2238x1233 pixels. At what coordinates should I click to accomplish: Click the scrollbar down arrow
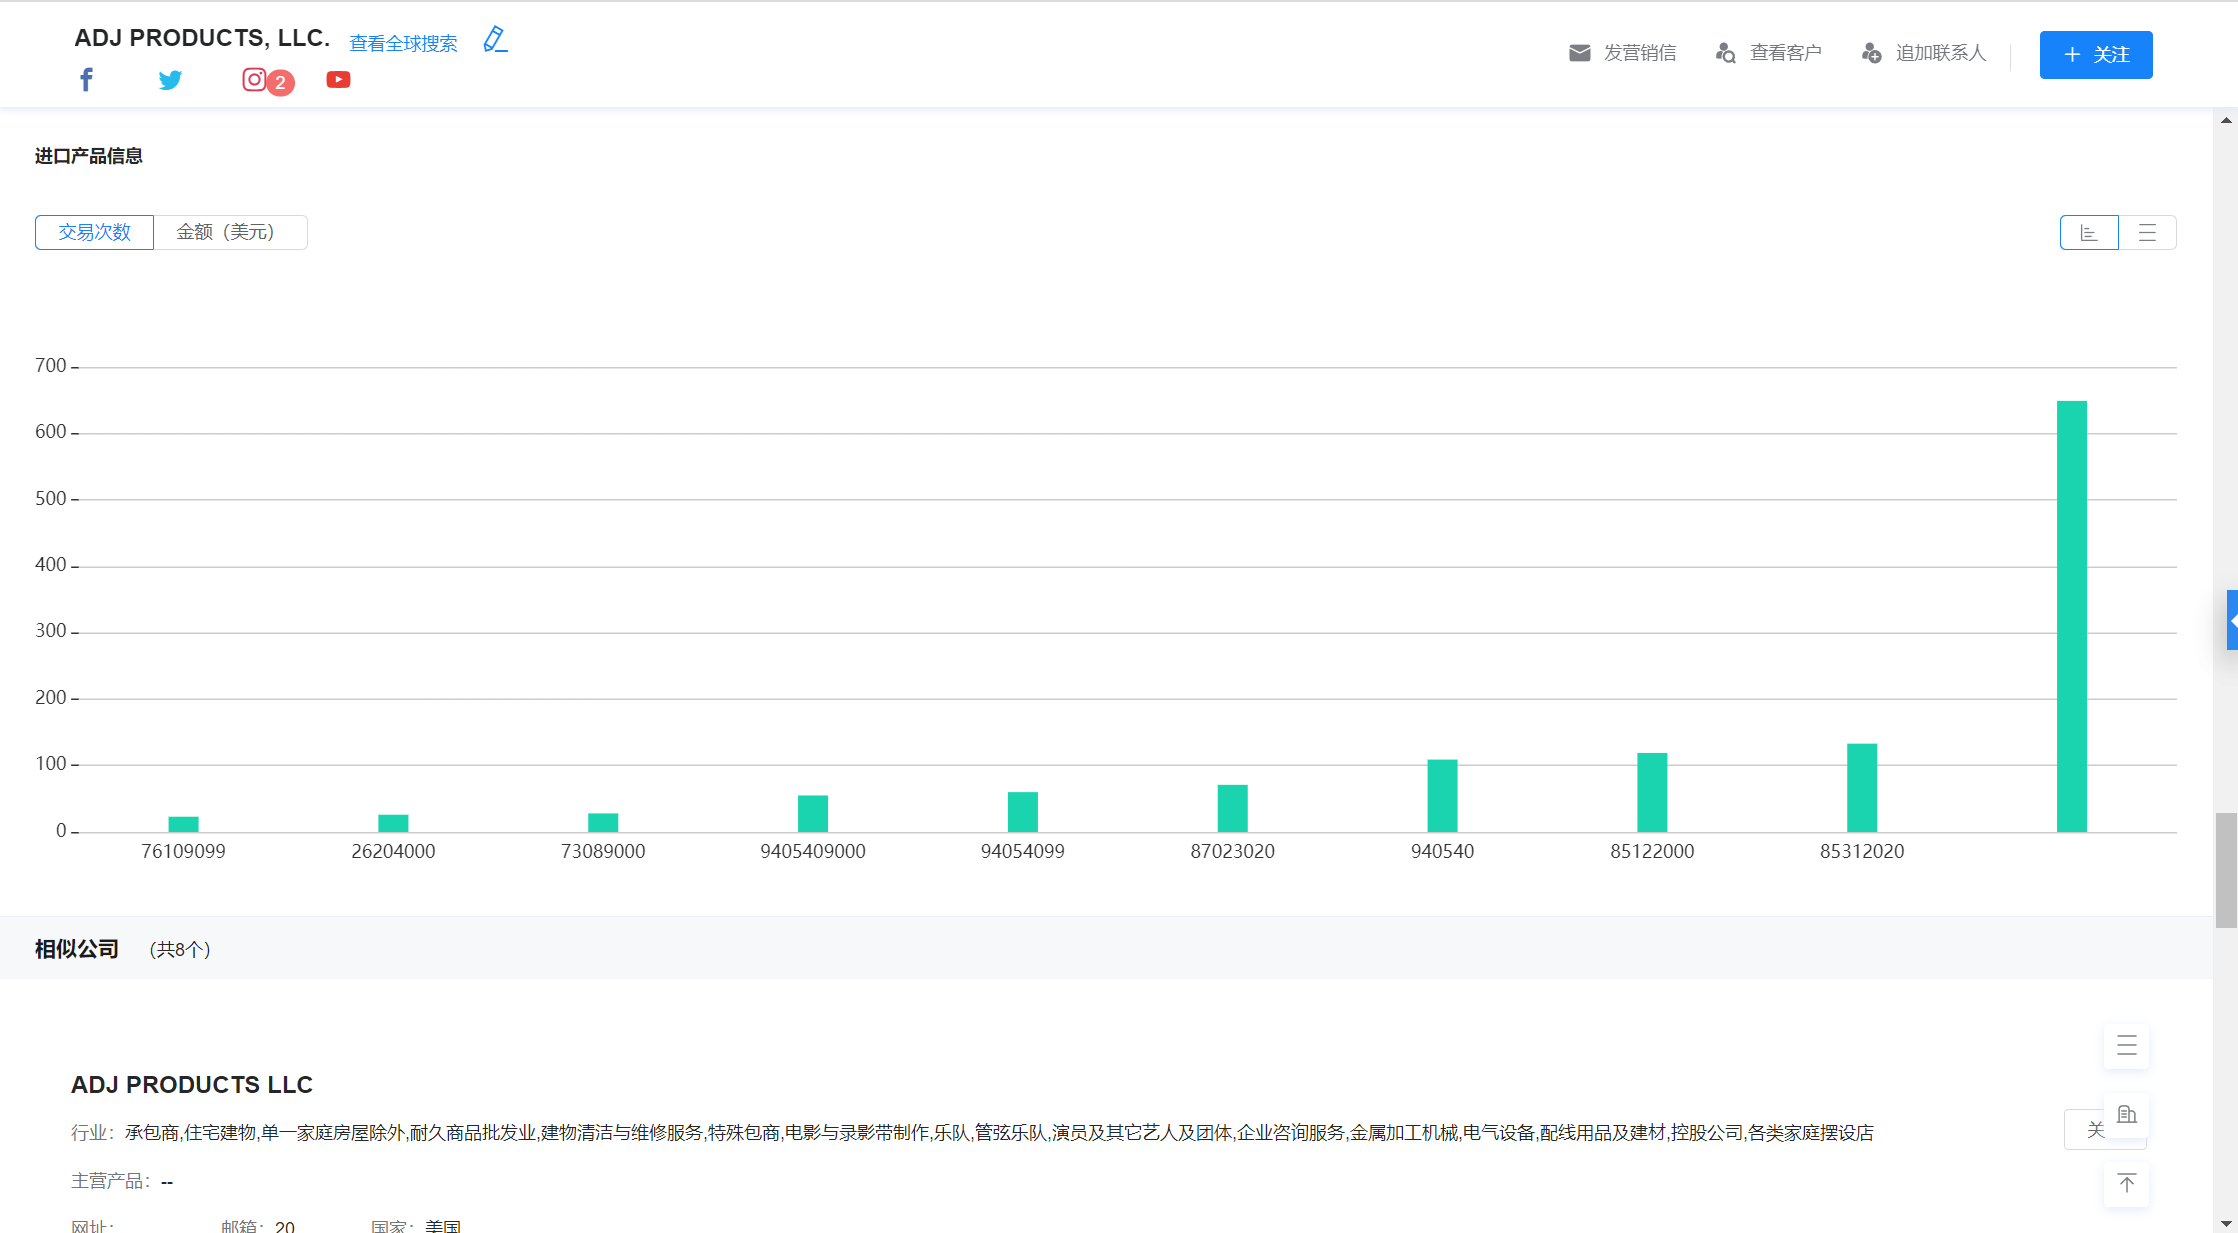pos(2226,1223)
